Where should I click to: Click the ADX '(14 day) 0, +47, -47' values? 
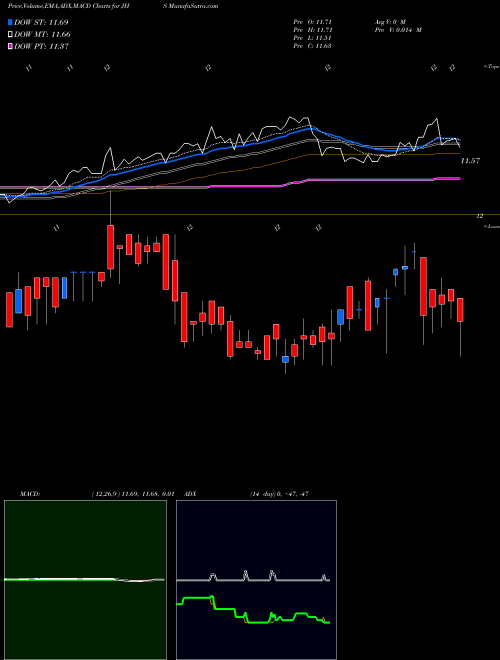pos(279,494)
